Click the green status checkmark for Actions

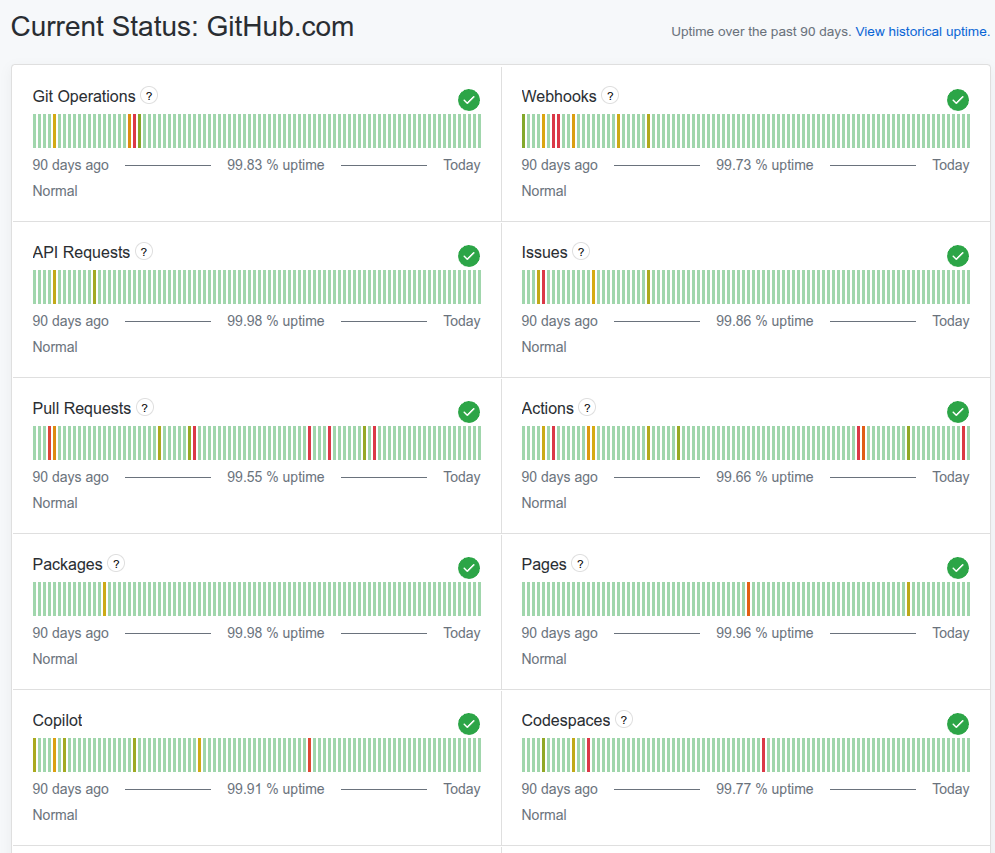[958, 412]
